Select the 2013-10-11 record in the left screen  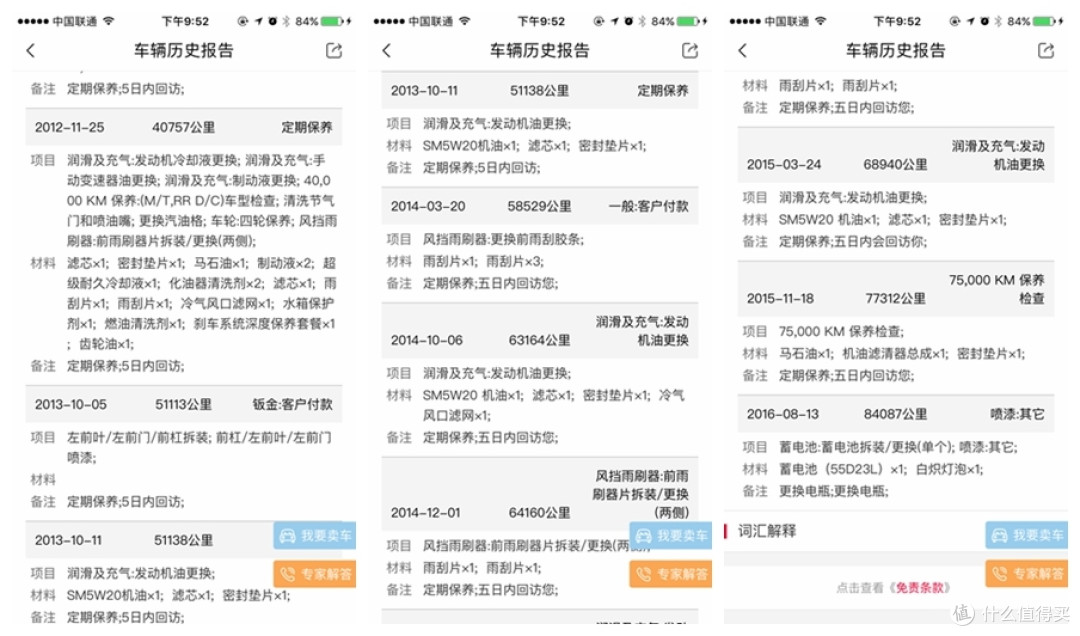tap(184, 540)
